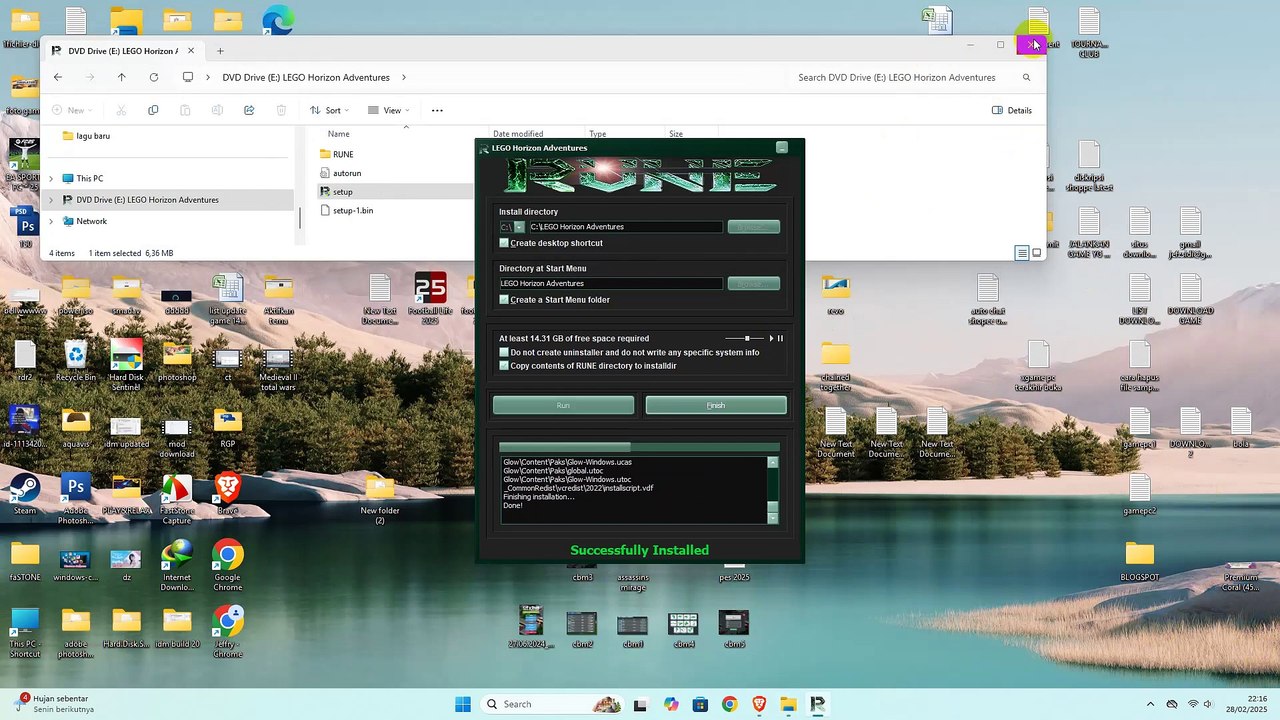Click the taskbar Search box
The width and height of the screenshot is (1280, 720).
pyautogui.click(x=553, y=704)
